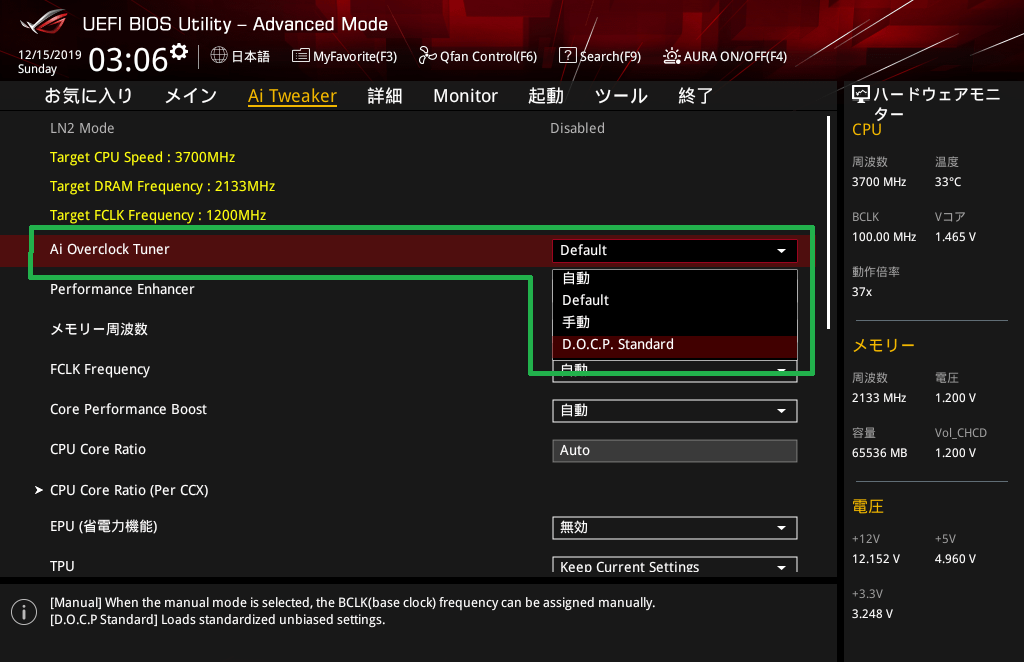1024x662 pixels.
Task: Switch to 起動 tab
Action: [545, 96]
